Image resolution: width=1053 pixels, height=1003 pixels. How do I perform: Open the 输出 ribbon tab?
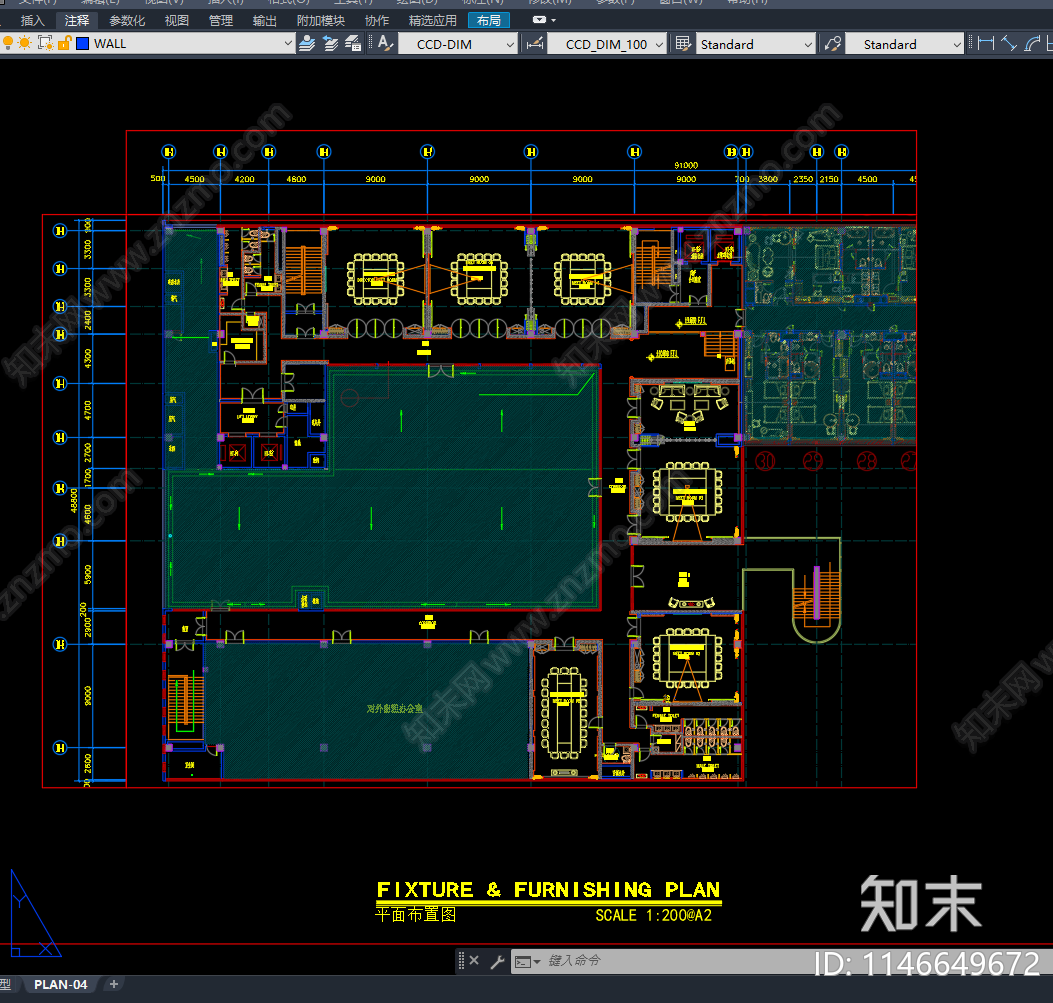265,21
